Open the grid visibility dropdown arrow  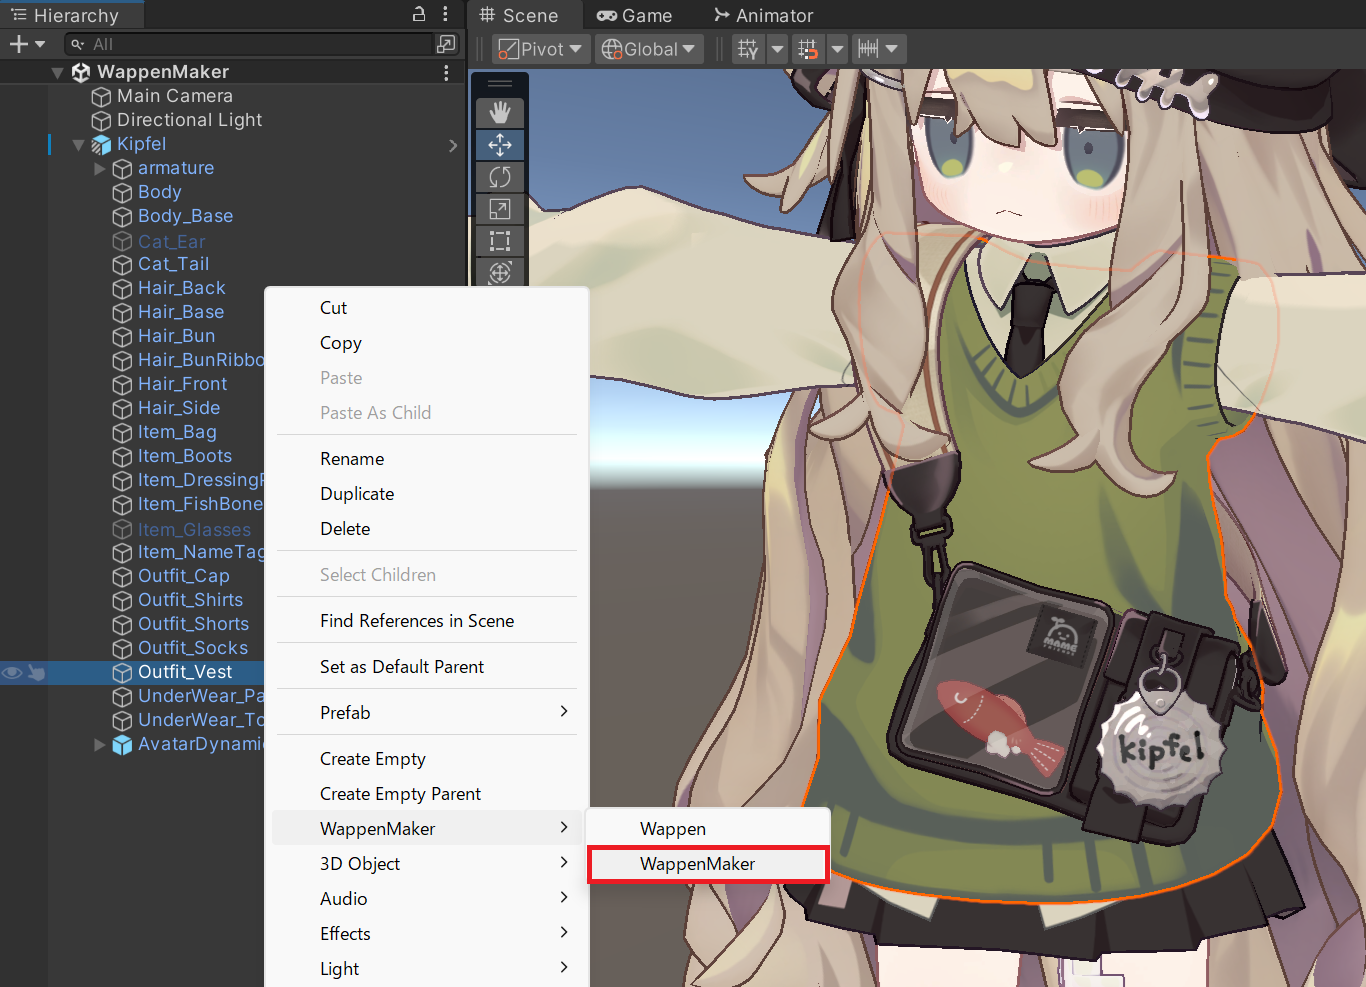coord(777,49)
